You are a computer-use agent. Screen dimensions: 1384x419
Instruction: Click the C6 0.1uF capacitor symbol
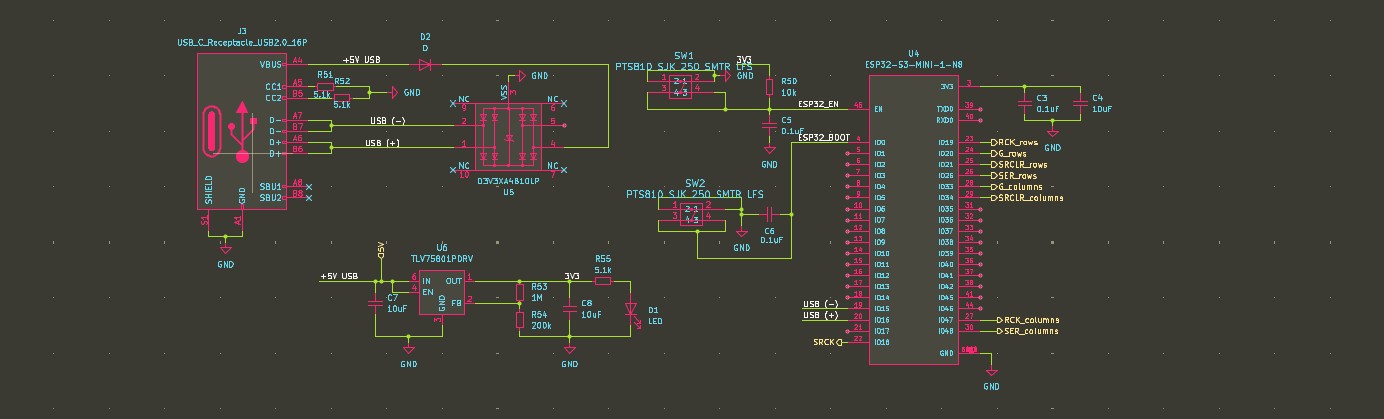pos(769,214)
